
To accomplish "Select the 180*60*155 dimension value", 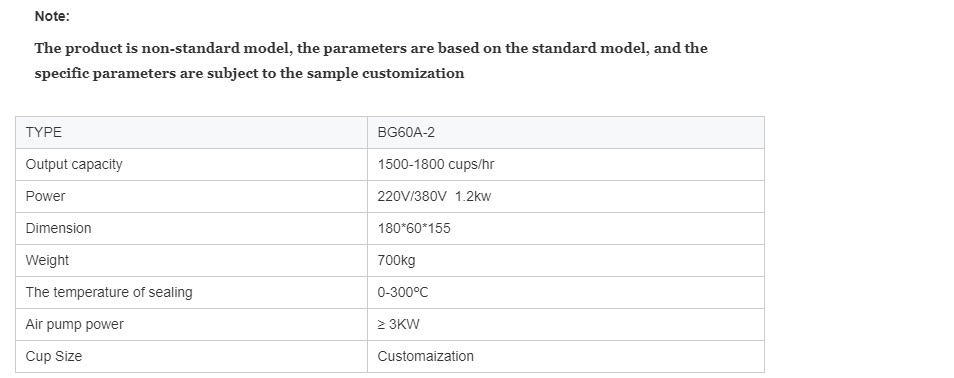I will (x=414, y=229).
